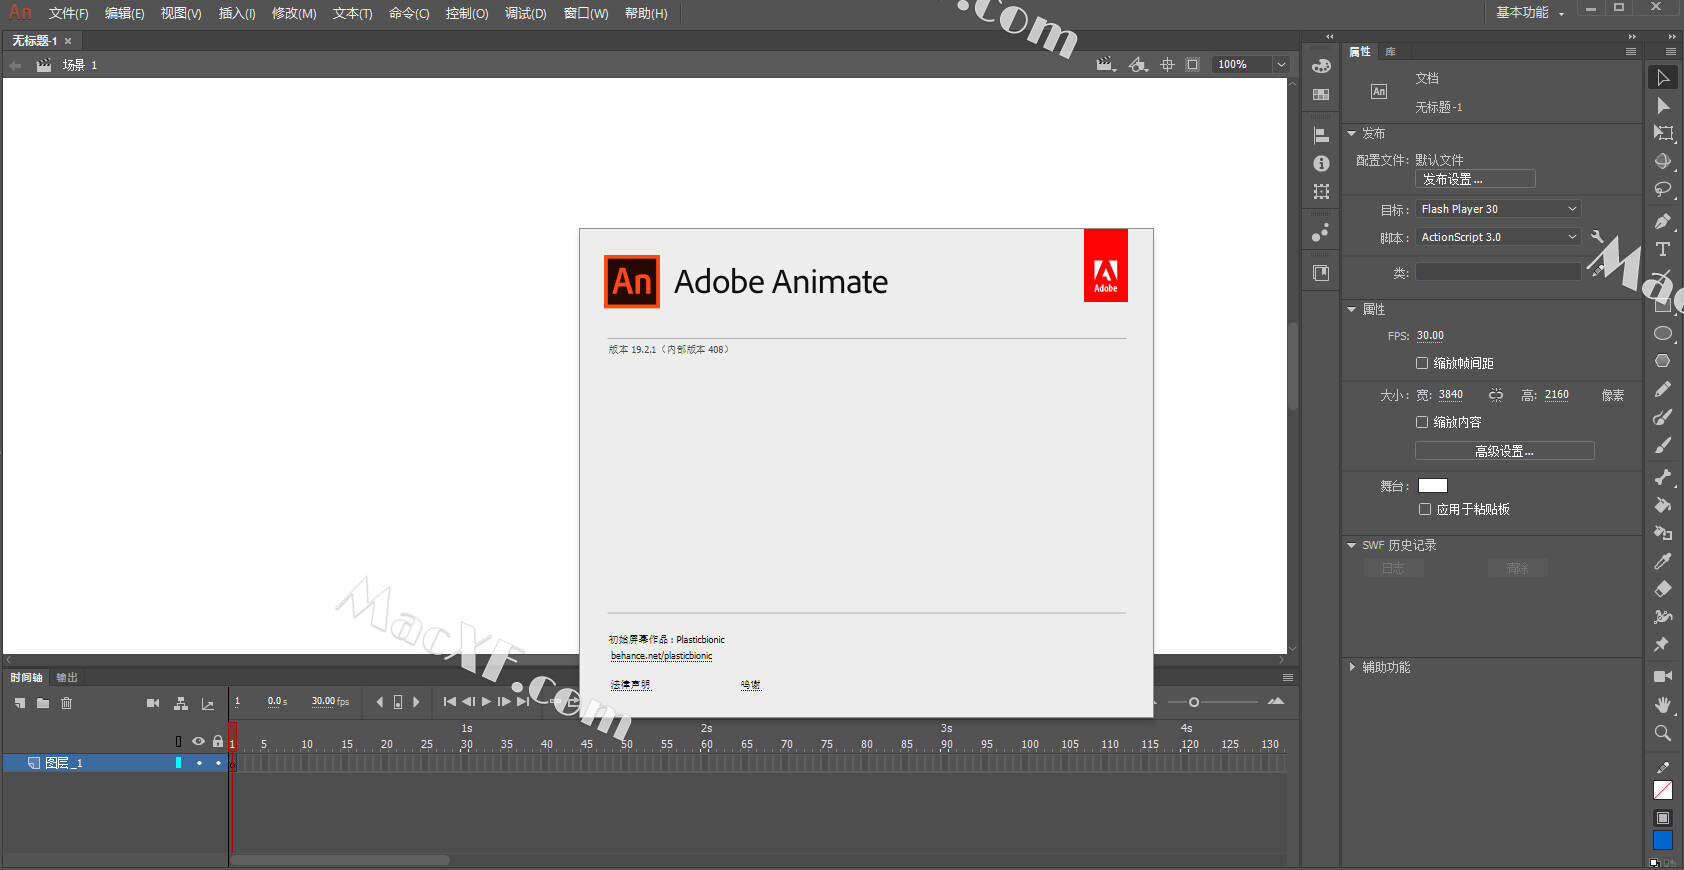
Task: Select the Zoom magnifier tool
Action: [x=1662, y=733]
